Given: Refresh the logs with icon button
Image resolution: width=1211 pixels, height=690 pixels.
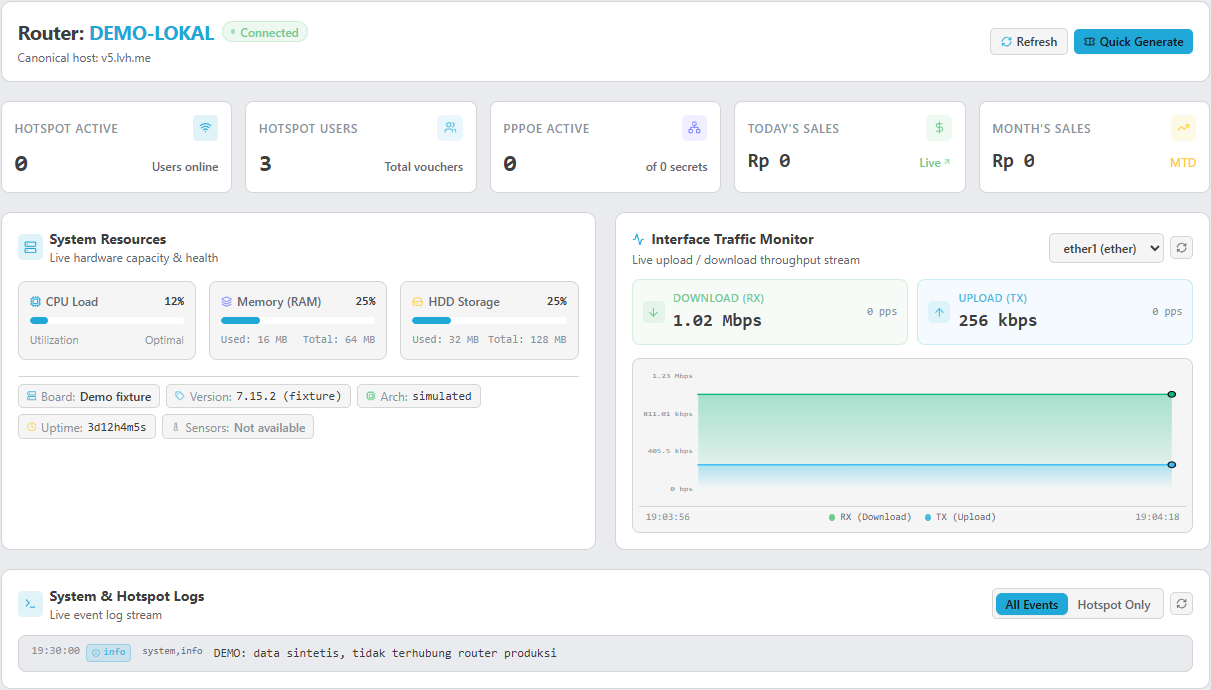Looking at the screenshot, I should tap(1181, 604).
